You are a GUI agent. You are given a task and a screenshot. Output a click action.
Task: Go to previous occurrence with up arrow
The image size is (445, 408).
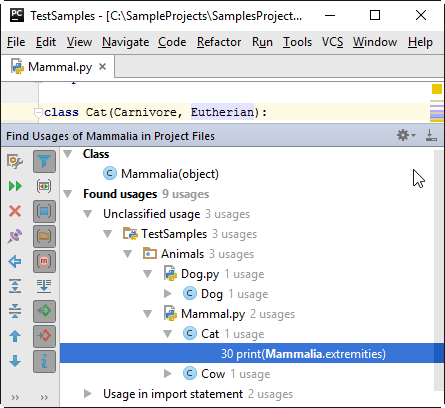tap(15, 336)
